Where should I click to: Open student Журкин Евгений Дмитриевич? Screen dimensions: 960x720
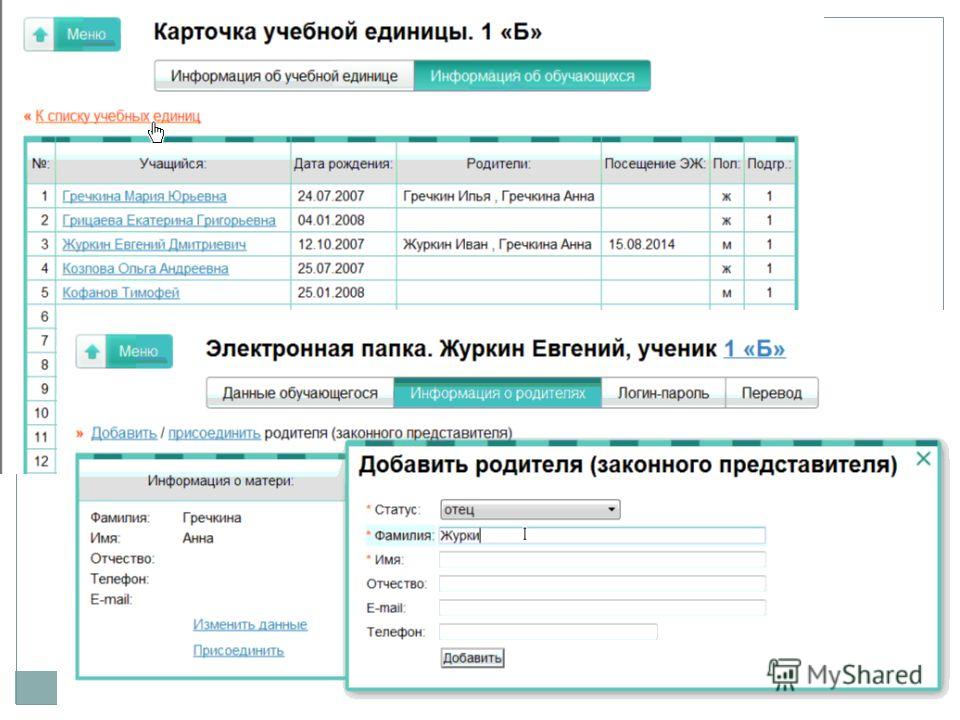[x=154, y=244]
